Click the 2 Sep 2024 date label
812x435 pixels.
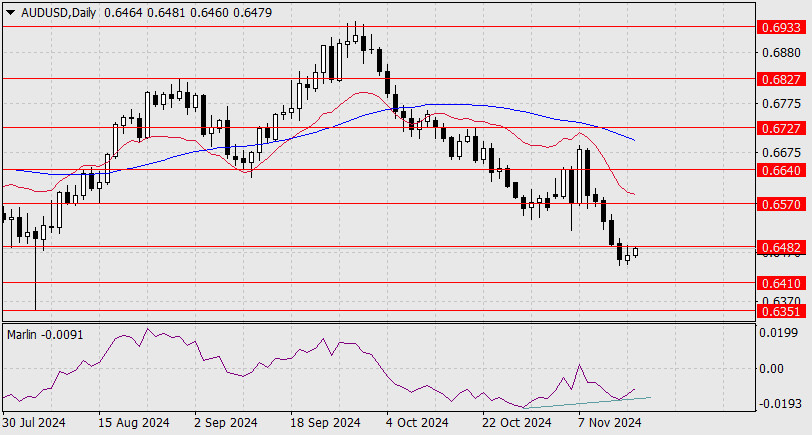coord(226,423)
